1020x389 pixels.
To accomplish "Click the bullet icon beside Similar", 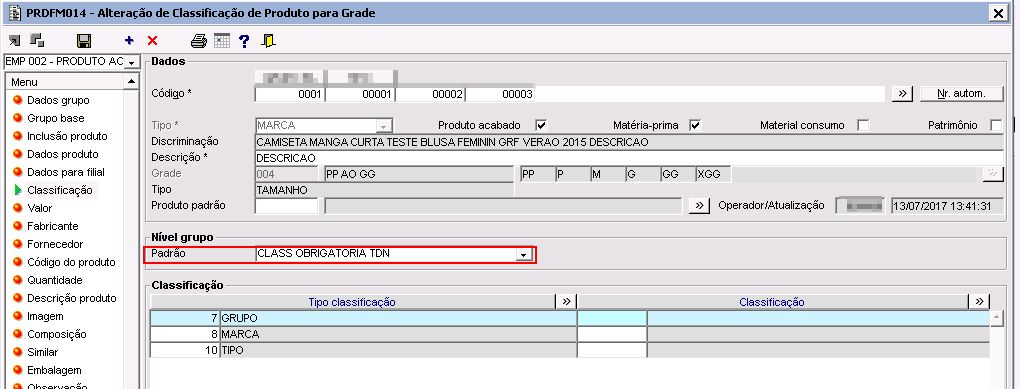I will [18, 352].
